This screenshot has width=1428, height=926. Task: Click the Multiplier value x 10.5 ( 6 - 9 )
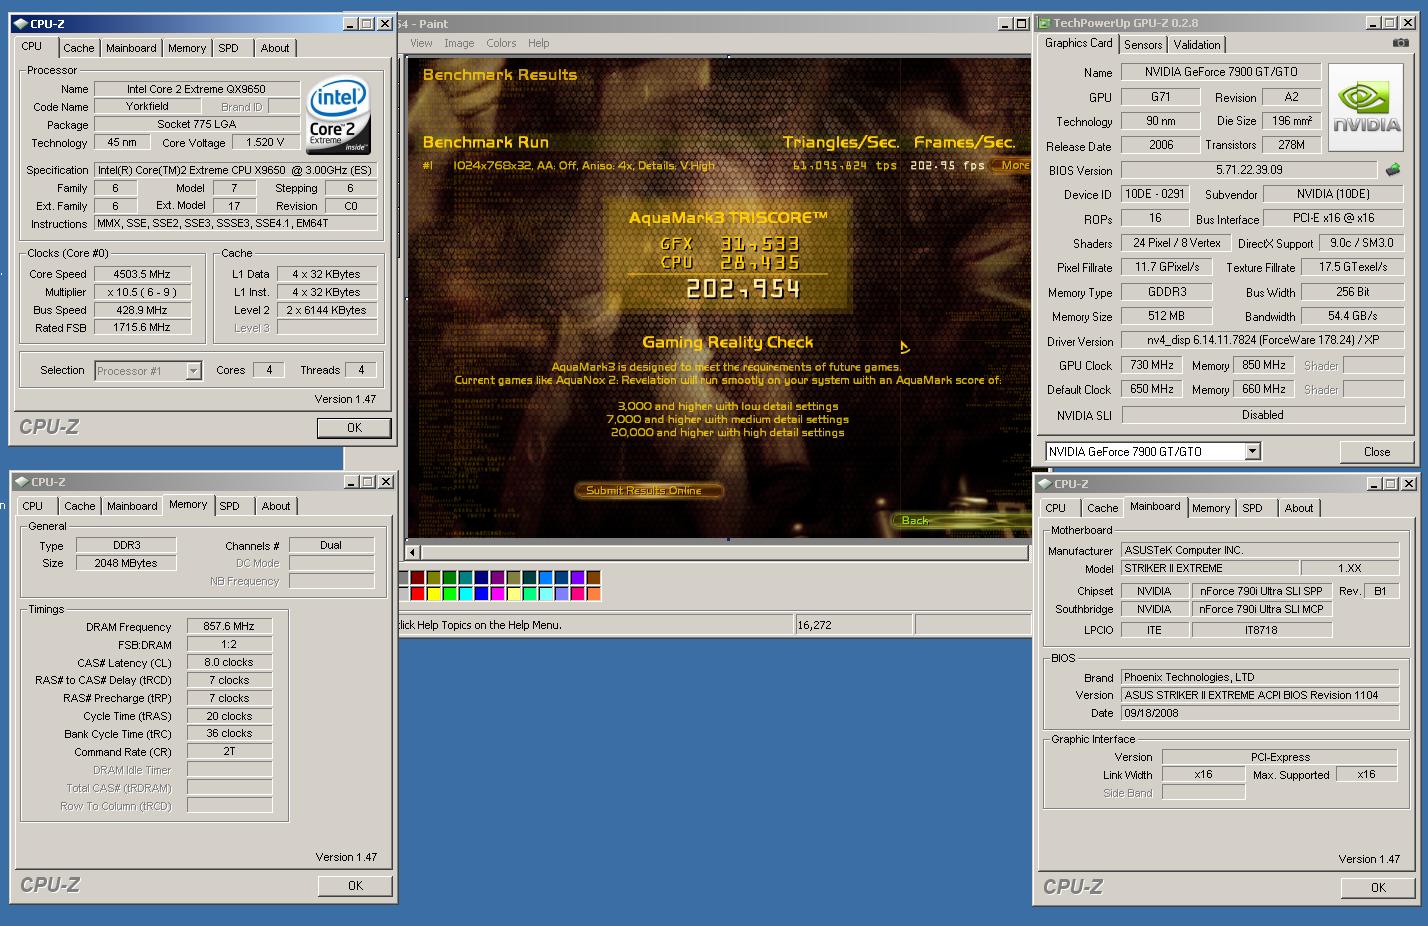point(140,292)
